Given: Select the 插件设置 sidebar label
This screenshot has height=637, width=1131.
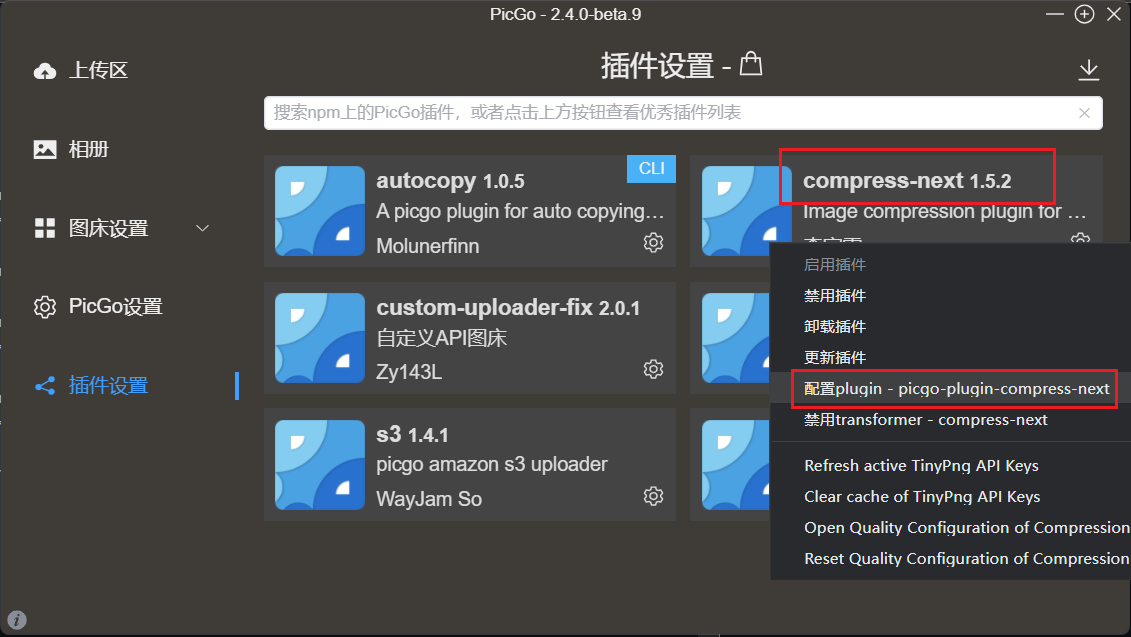Looking at the screenshot, I should pyautogui.click(x=108, y=385).
